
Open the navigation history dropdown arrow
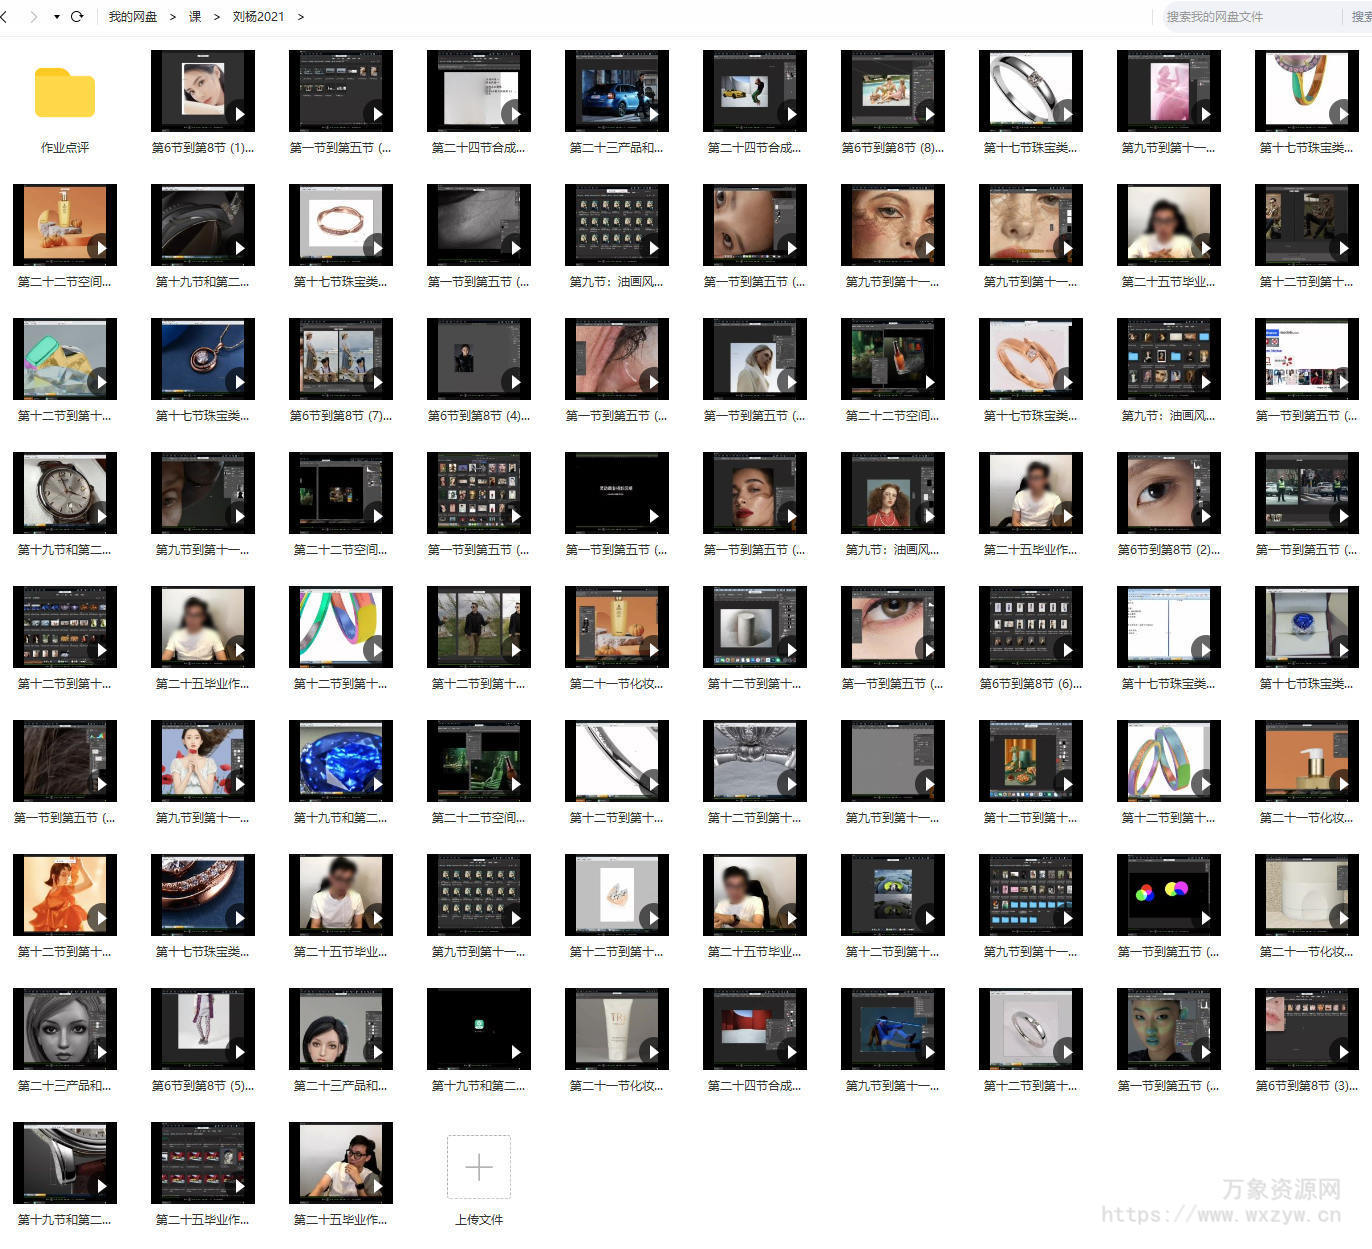click(56, 17)
